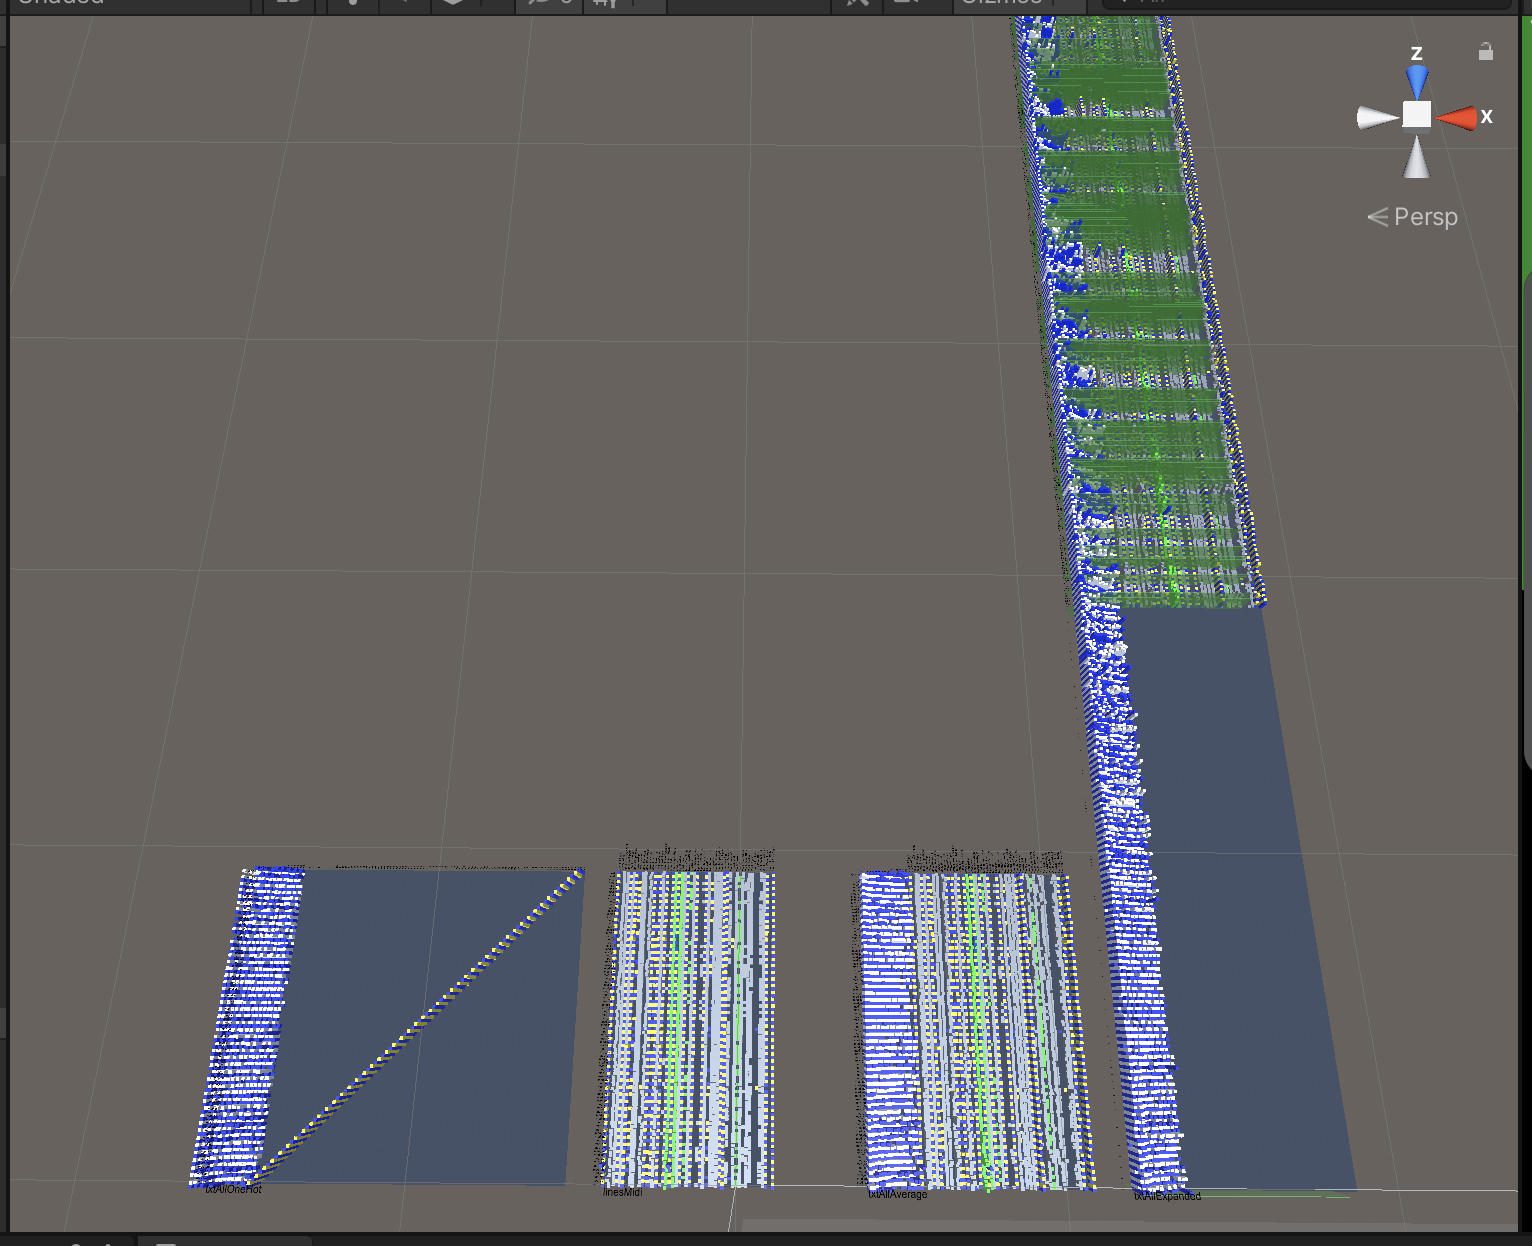Viewport: 1532px width, 1246px height.
Task: Click the red X axis cone on gizmo
Action: click(x=1456, y=117)
